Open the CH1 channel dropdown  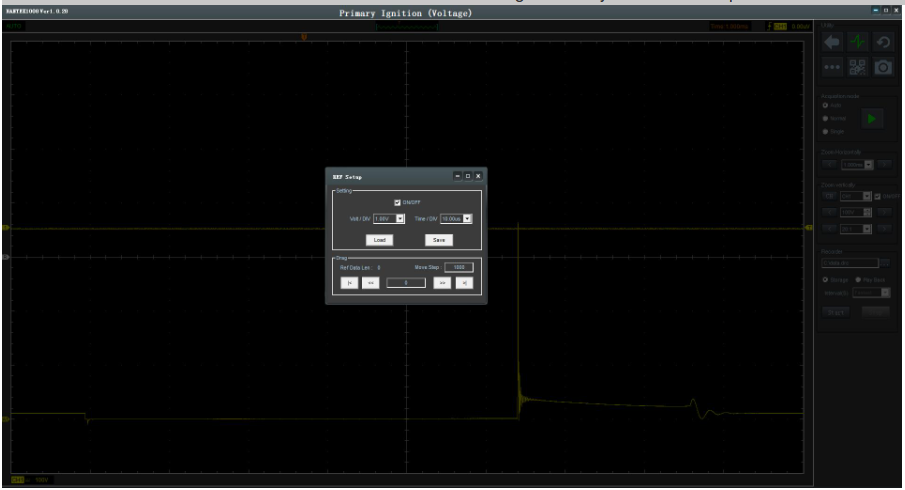855,196
